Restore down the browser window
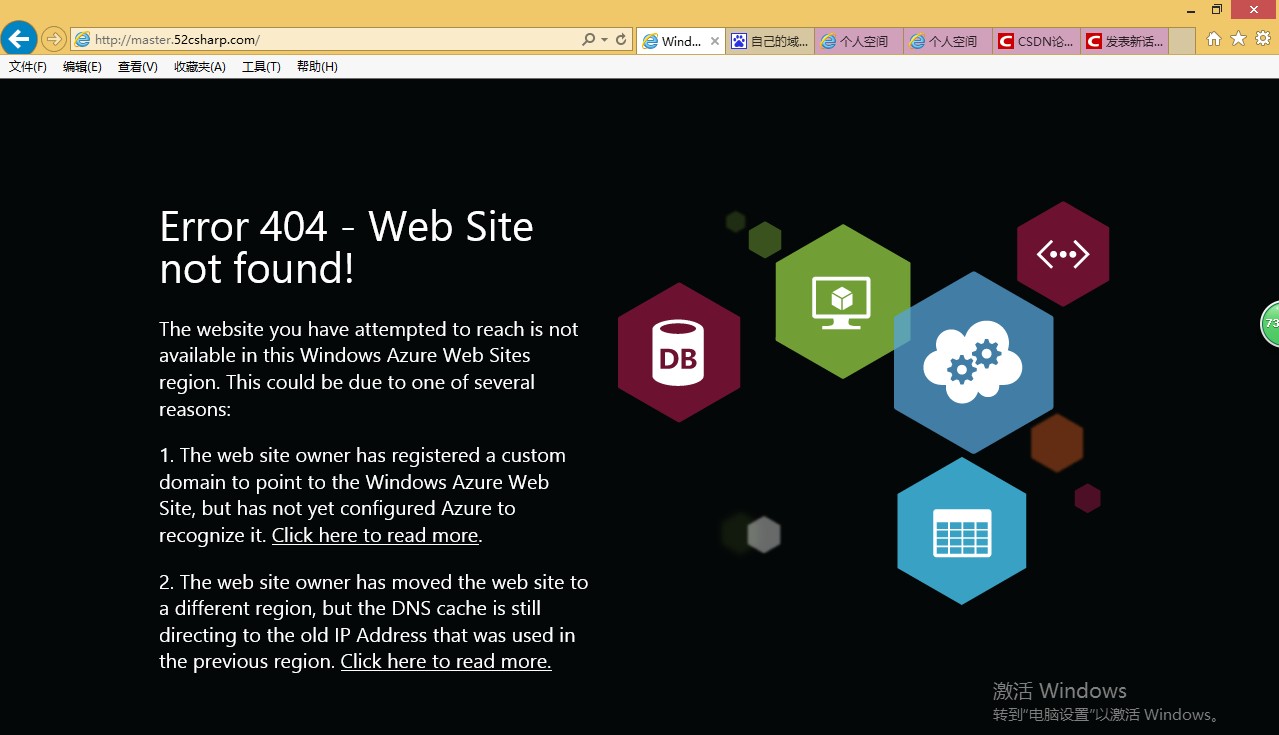 (1216, 9)
